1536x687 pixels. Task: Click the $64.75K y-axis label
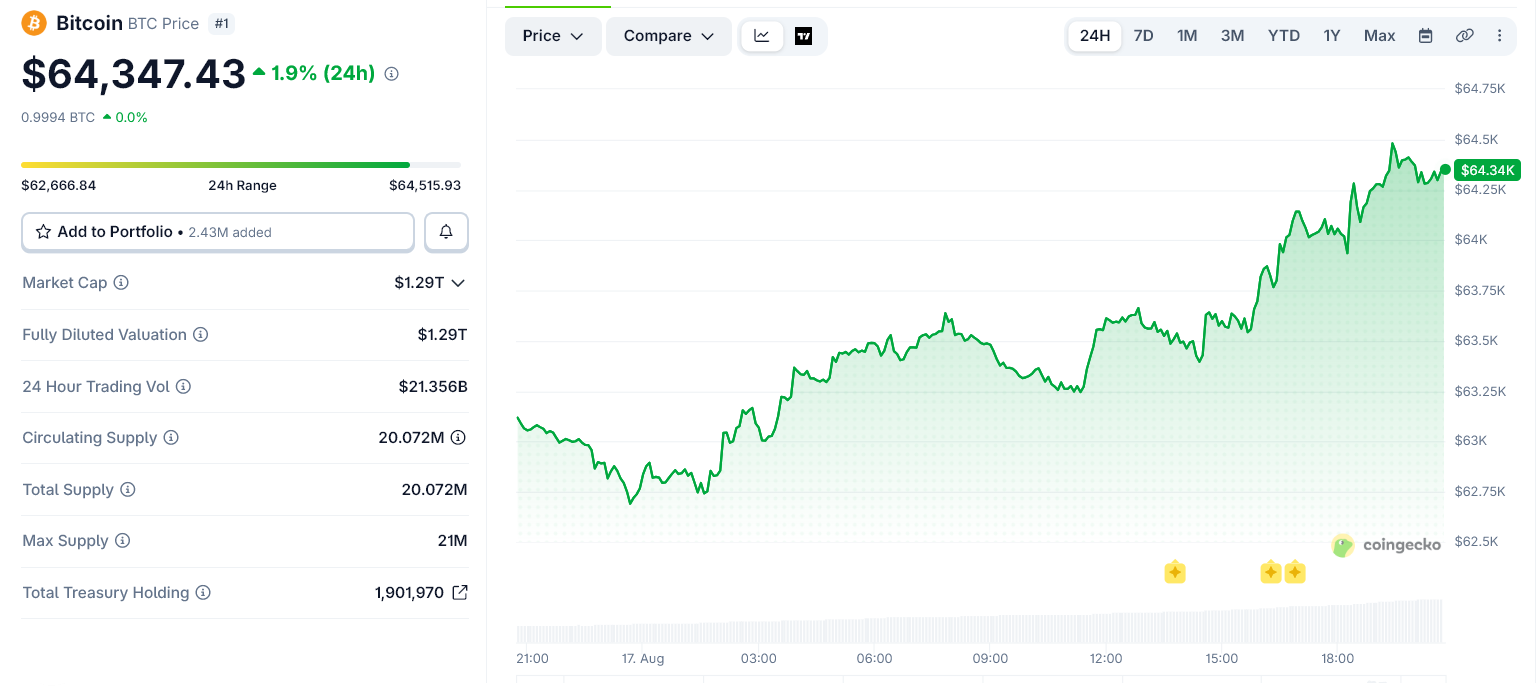tap(1479, 88)
